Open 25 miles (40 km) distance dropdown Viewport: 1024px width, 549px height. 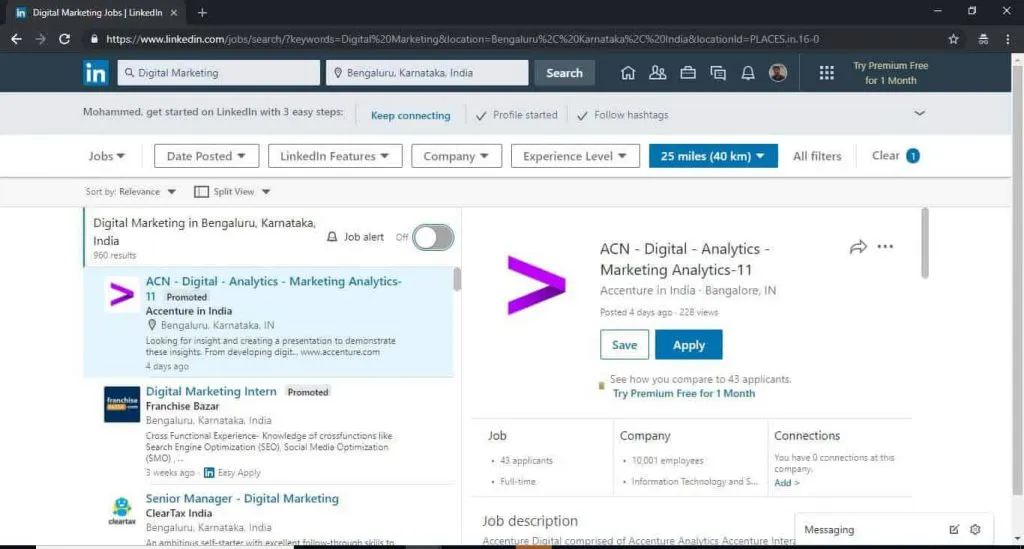tap(713, 156)
